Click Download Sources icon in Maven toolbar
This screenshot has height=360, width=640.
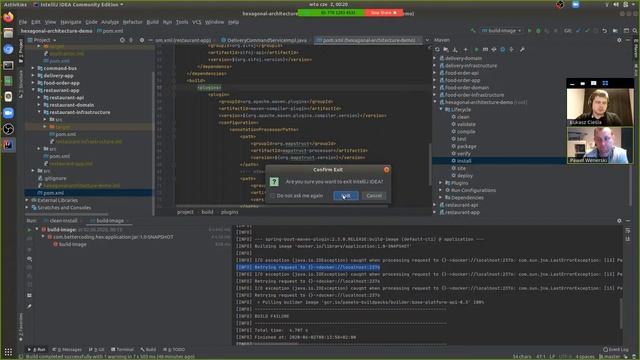(455, 49)
